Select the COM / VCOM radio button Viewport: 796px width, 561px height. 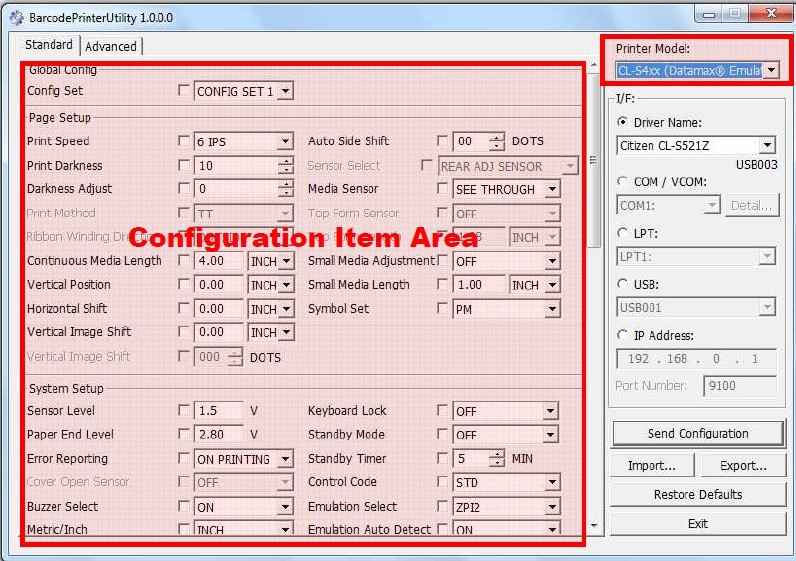tap(623, 182)
